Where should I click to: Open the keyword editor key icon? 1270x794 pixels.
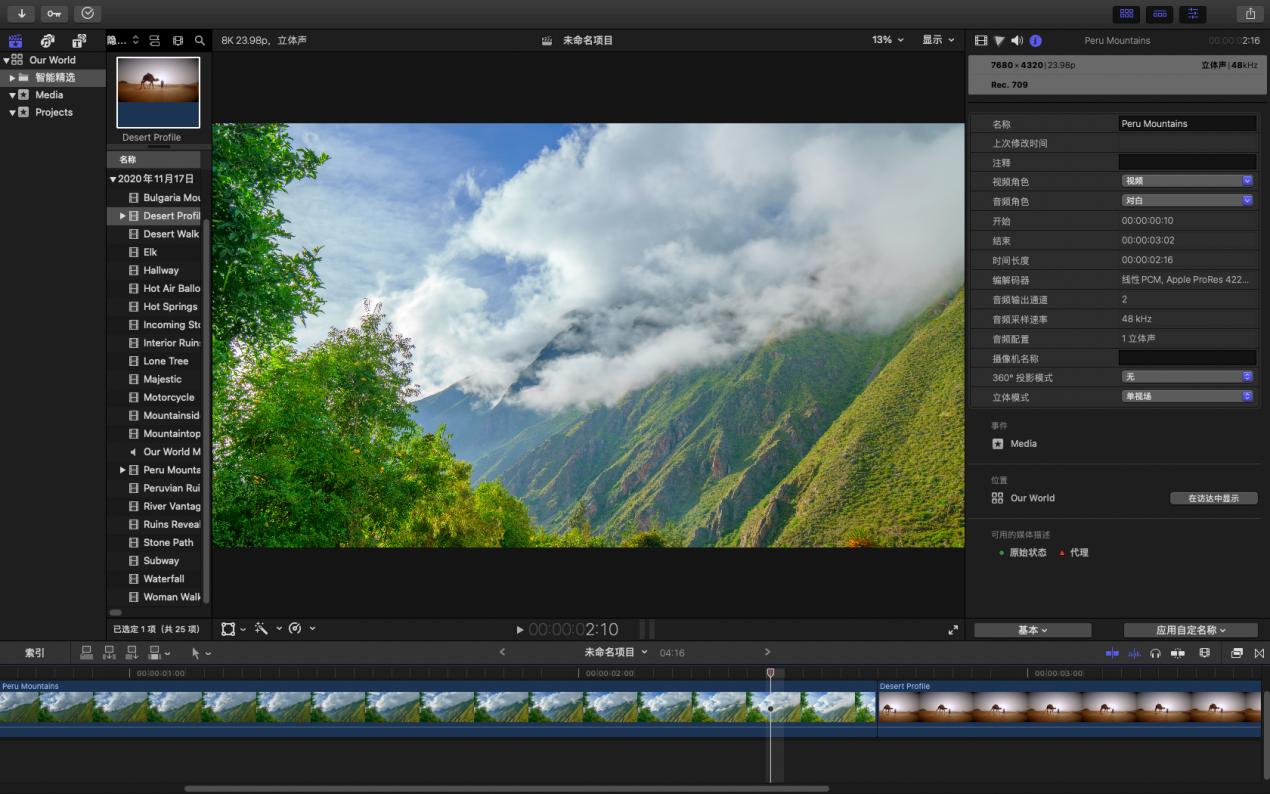54,13
